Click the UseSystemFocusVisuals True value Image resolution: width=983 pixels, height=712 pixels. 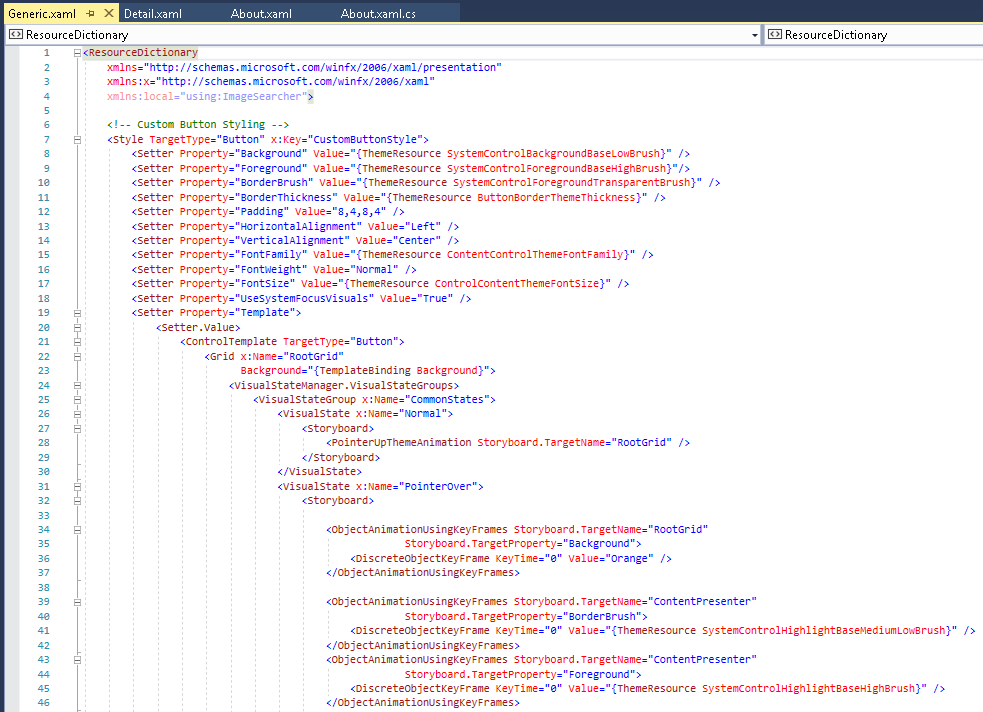[x=434, y=298]
